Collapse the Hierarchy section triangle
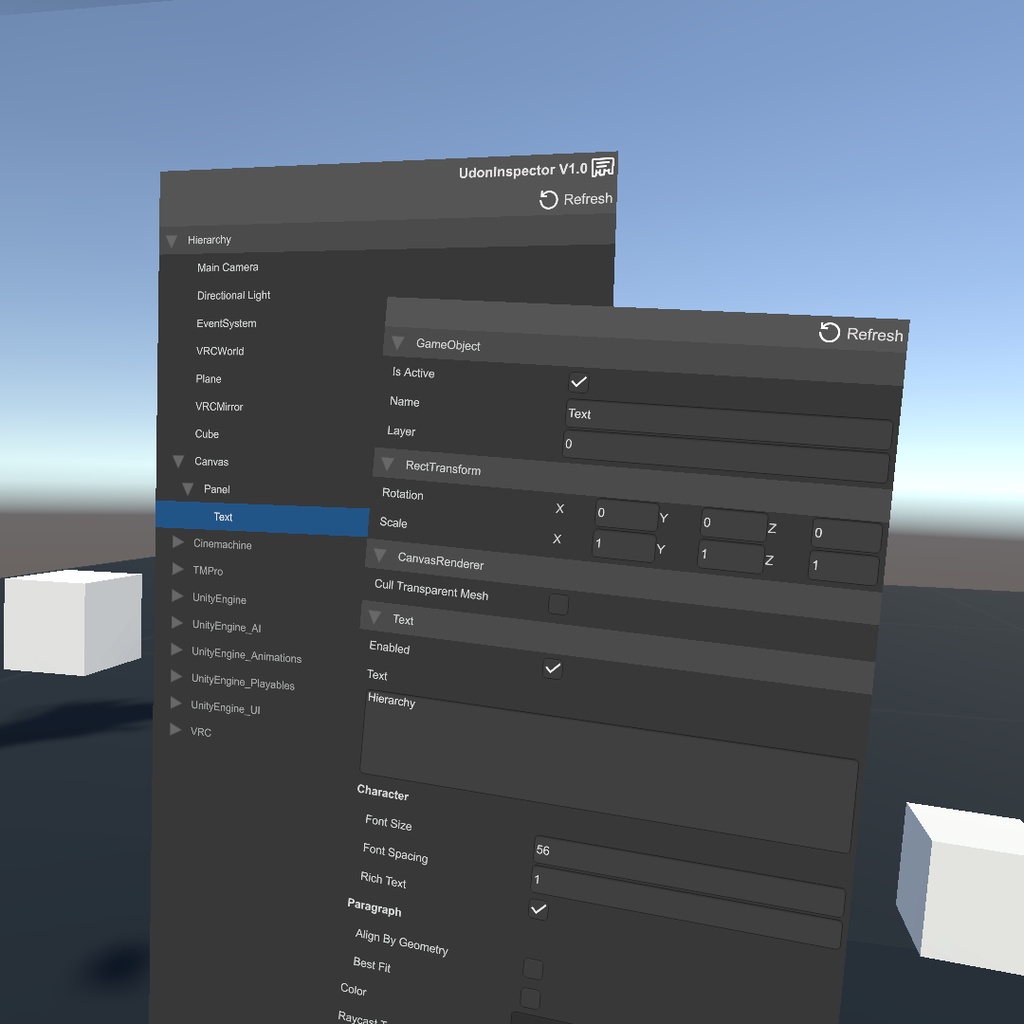 (x=172, y=241)
